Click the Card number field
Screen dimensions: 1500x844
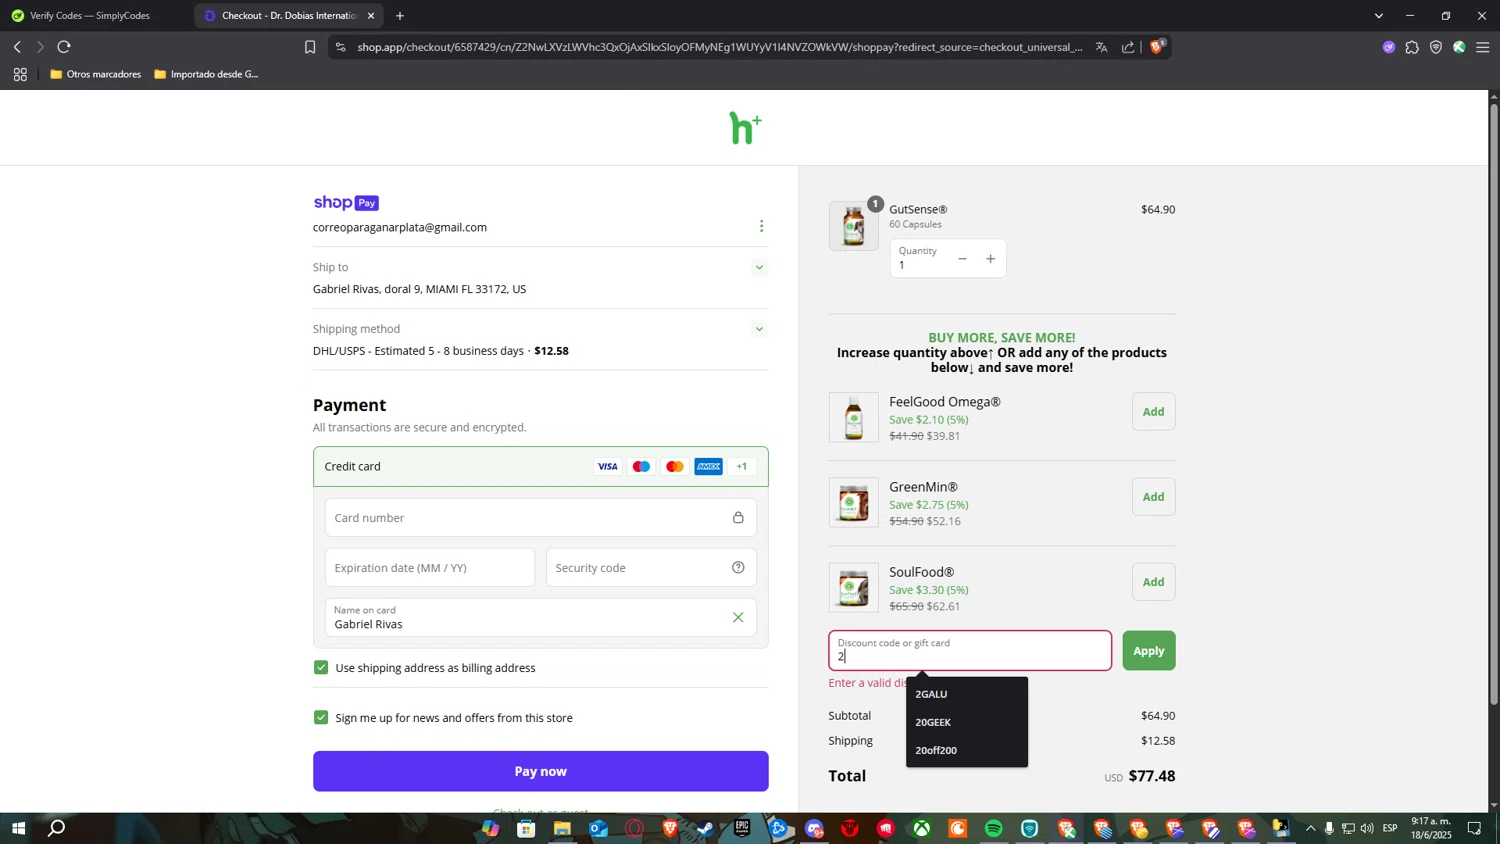[541, 518]
